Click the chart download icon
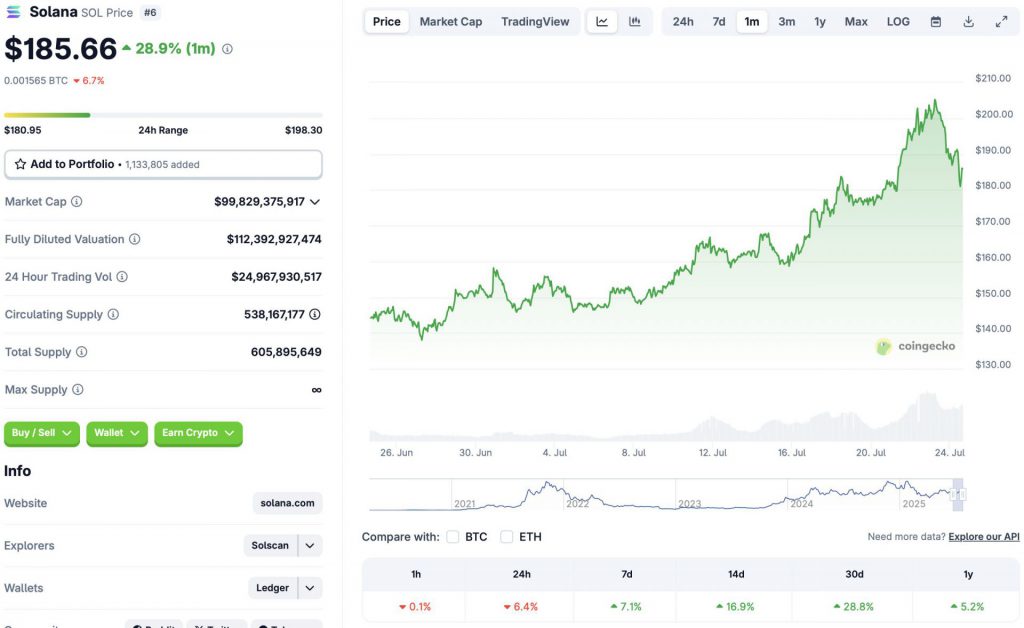The height and width of the screenshot is (628, 1024). click(968, 21)
